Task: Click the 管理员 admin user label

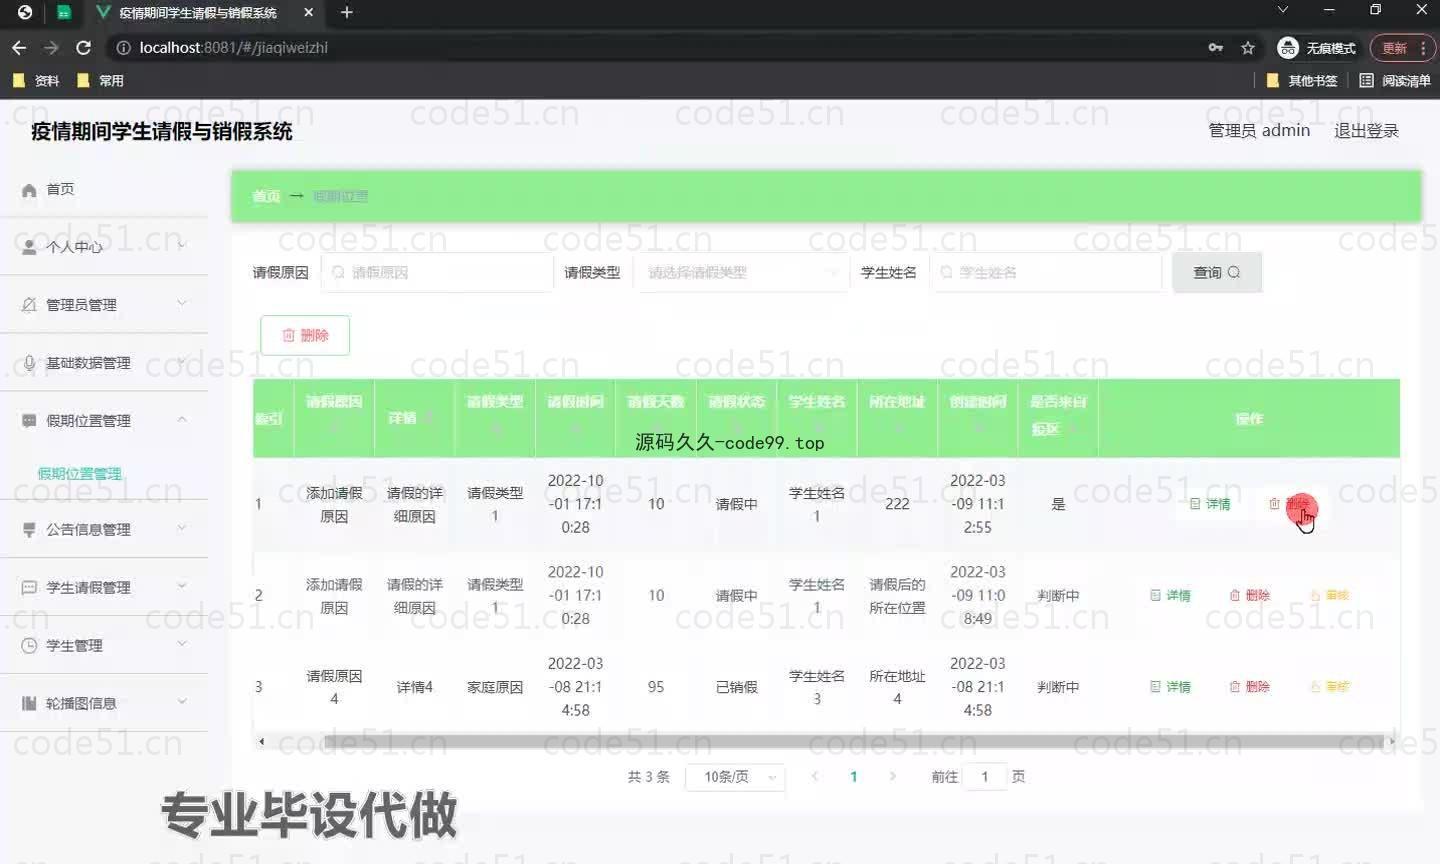Action: pos(1259,131)
